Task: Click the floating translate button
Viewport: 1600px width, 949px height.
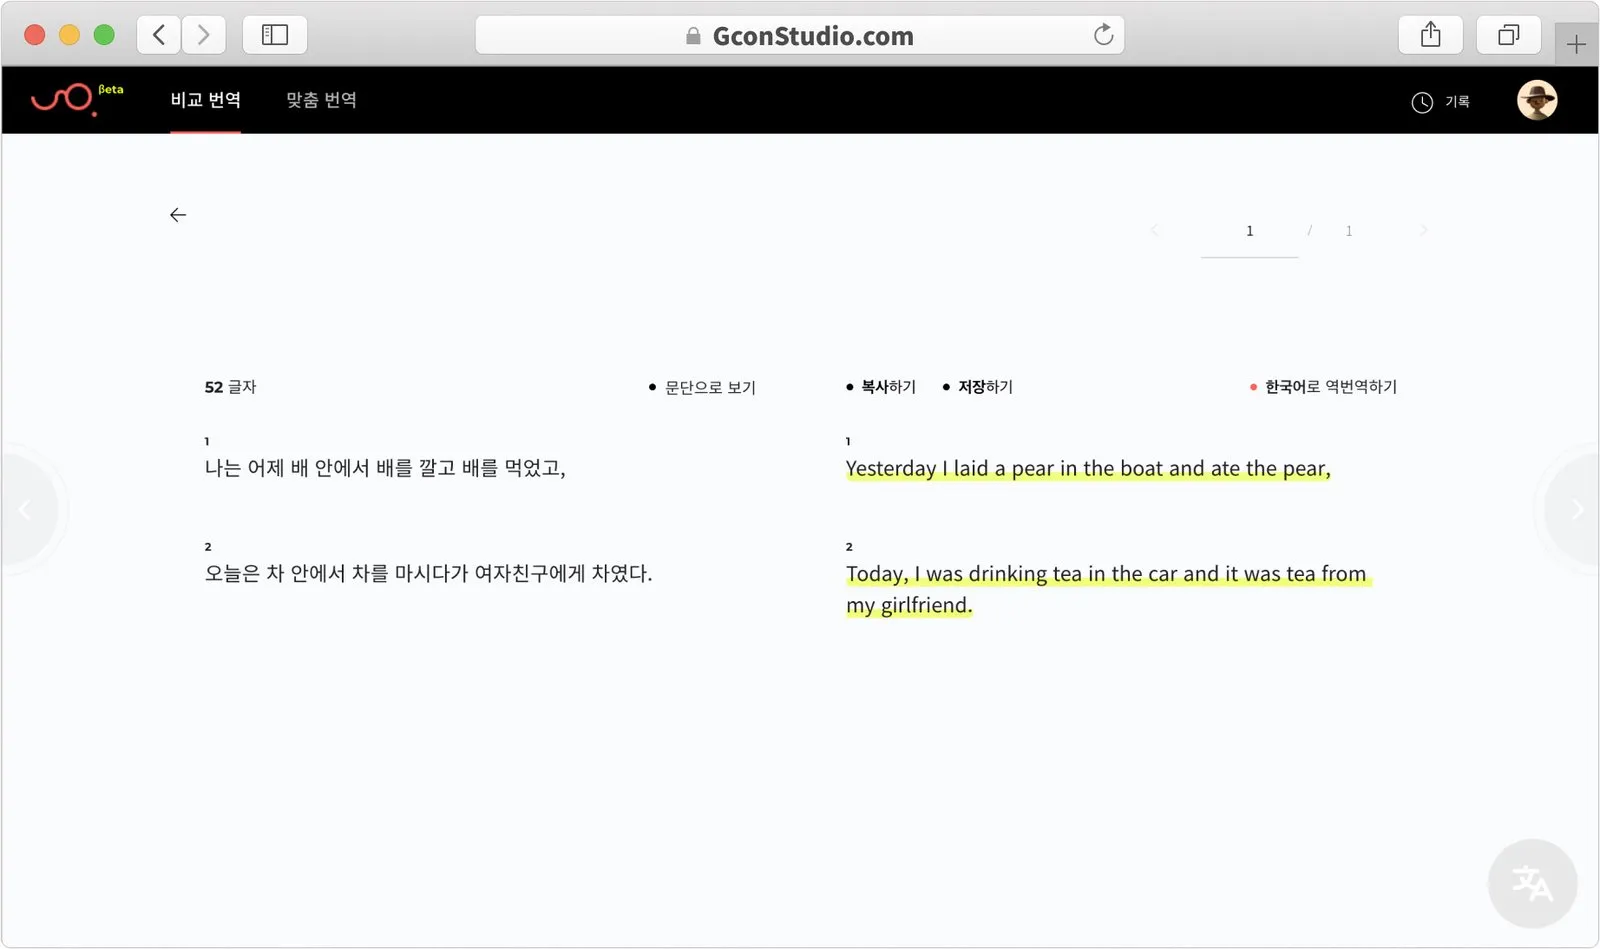Action: (1532, 884)
